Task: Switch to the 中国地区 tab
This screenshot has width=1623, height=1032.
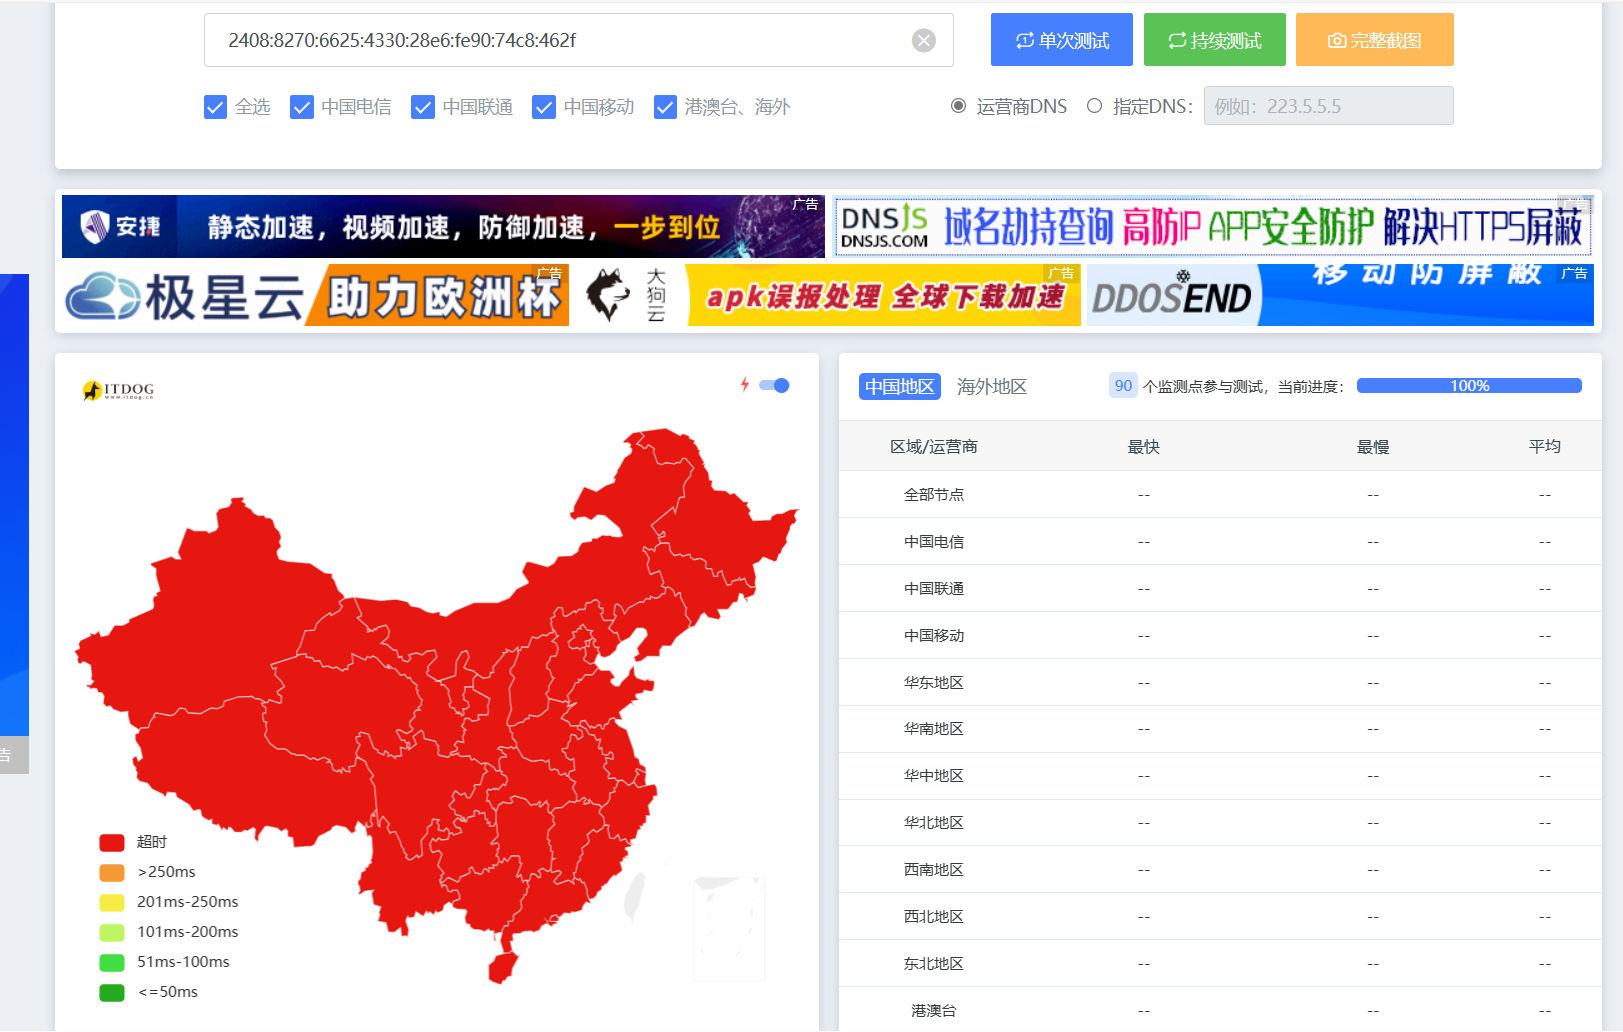Action: pyautogui.click(x=900, y=387)
